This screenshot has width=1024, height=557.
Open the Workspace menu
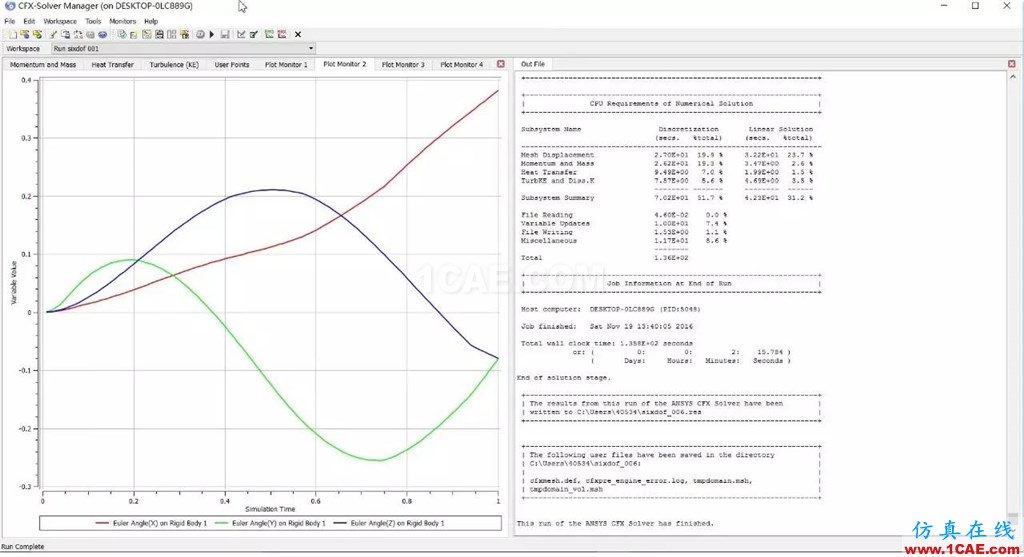60,21
